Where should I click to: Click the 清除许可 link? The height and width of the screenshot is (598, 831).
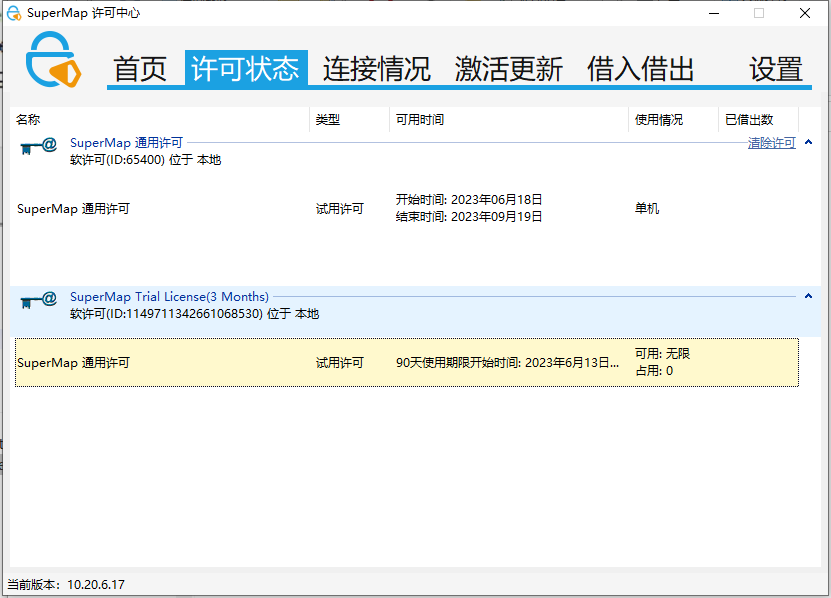click(772, 143)
